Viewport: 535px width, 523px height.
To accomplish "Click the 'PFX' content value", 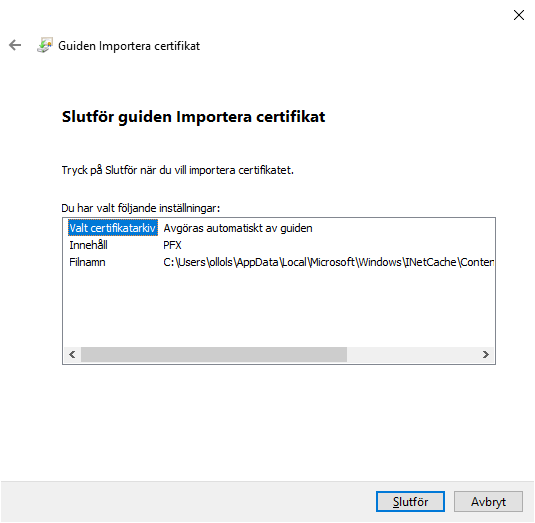I will point(172,245).
